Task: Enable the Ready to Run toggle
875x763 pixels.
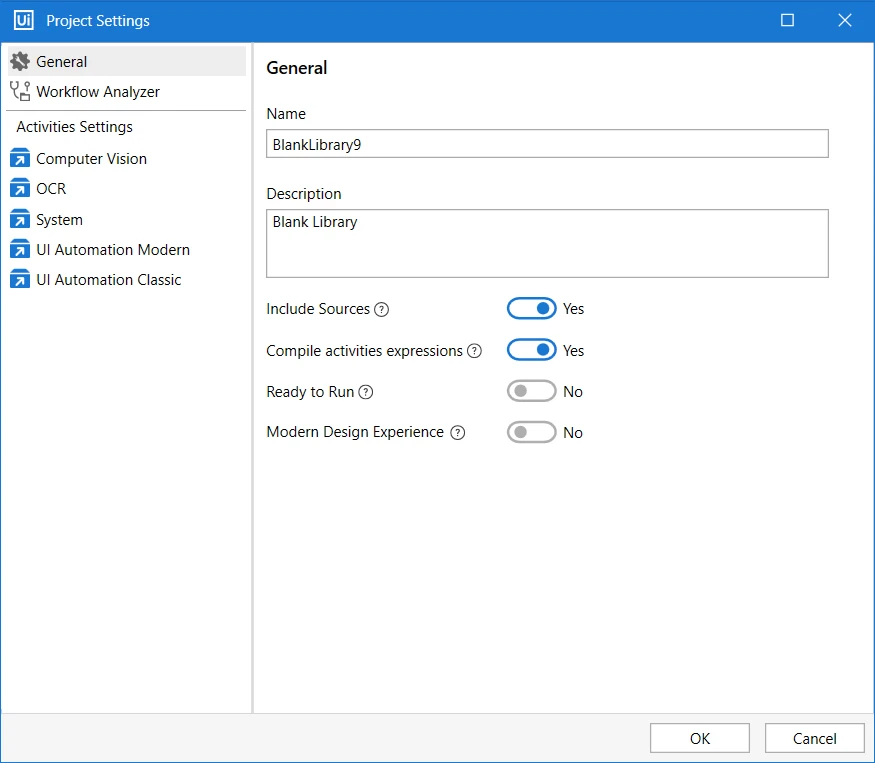Action: [x=531, y=391]
